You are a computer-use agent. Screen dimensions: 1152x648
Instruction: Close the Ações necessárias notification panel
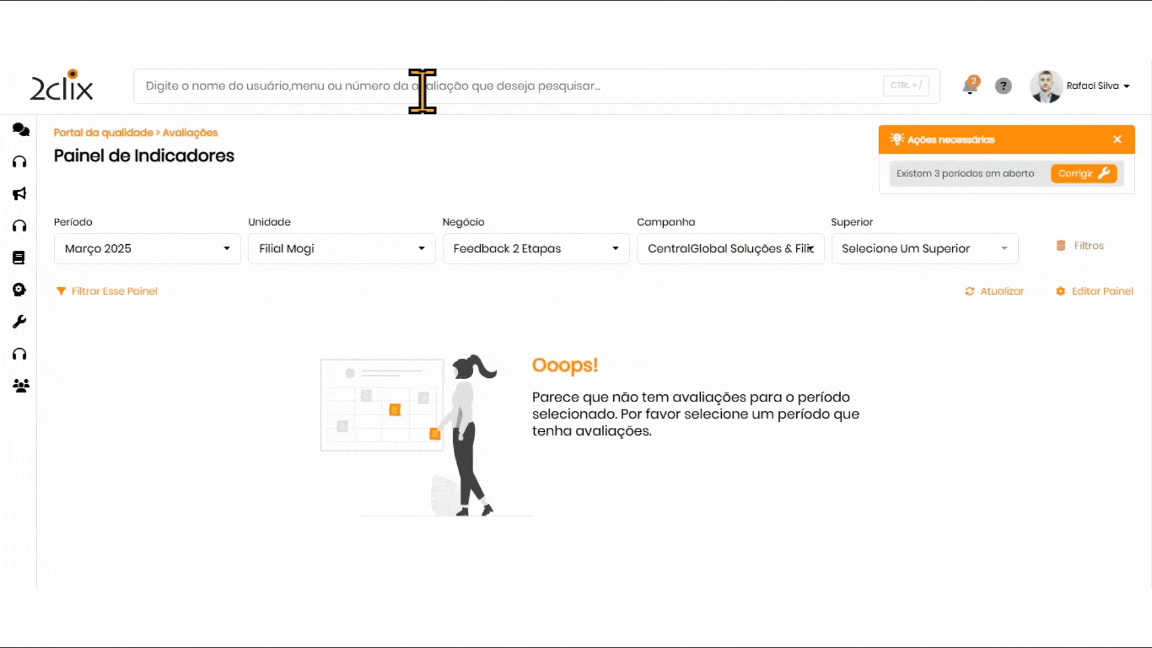pos(1117,140)
